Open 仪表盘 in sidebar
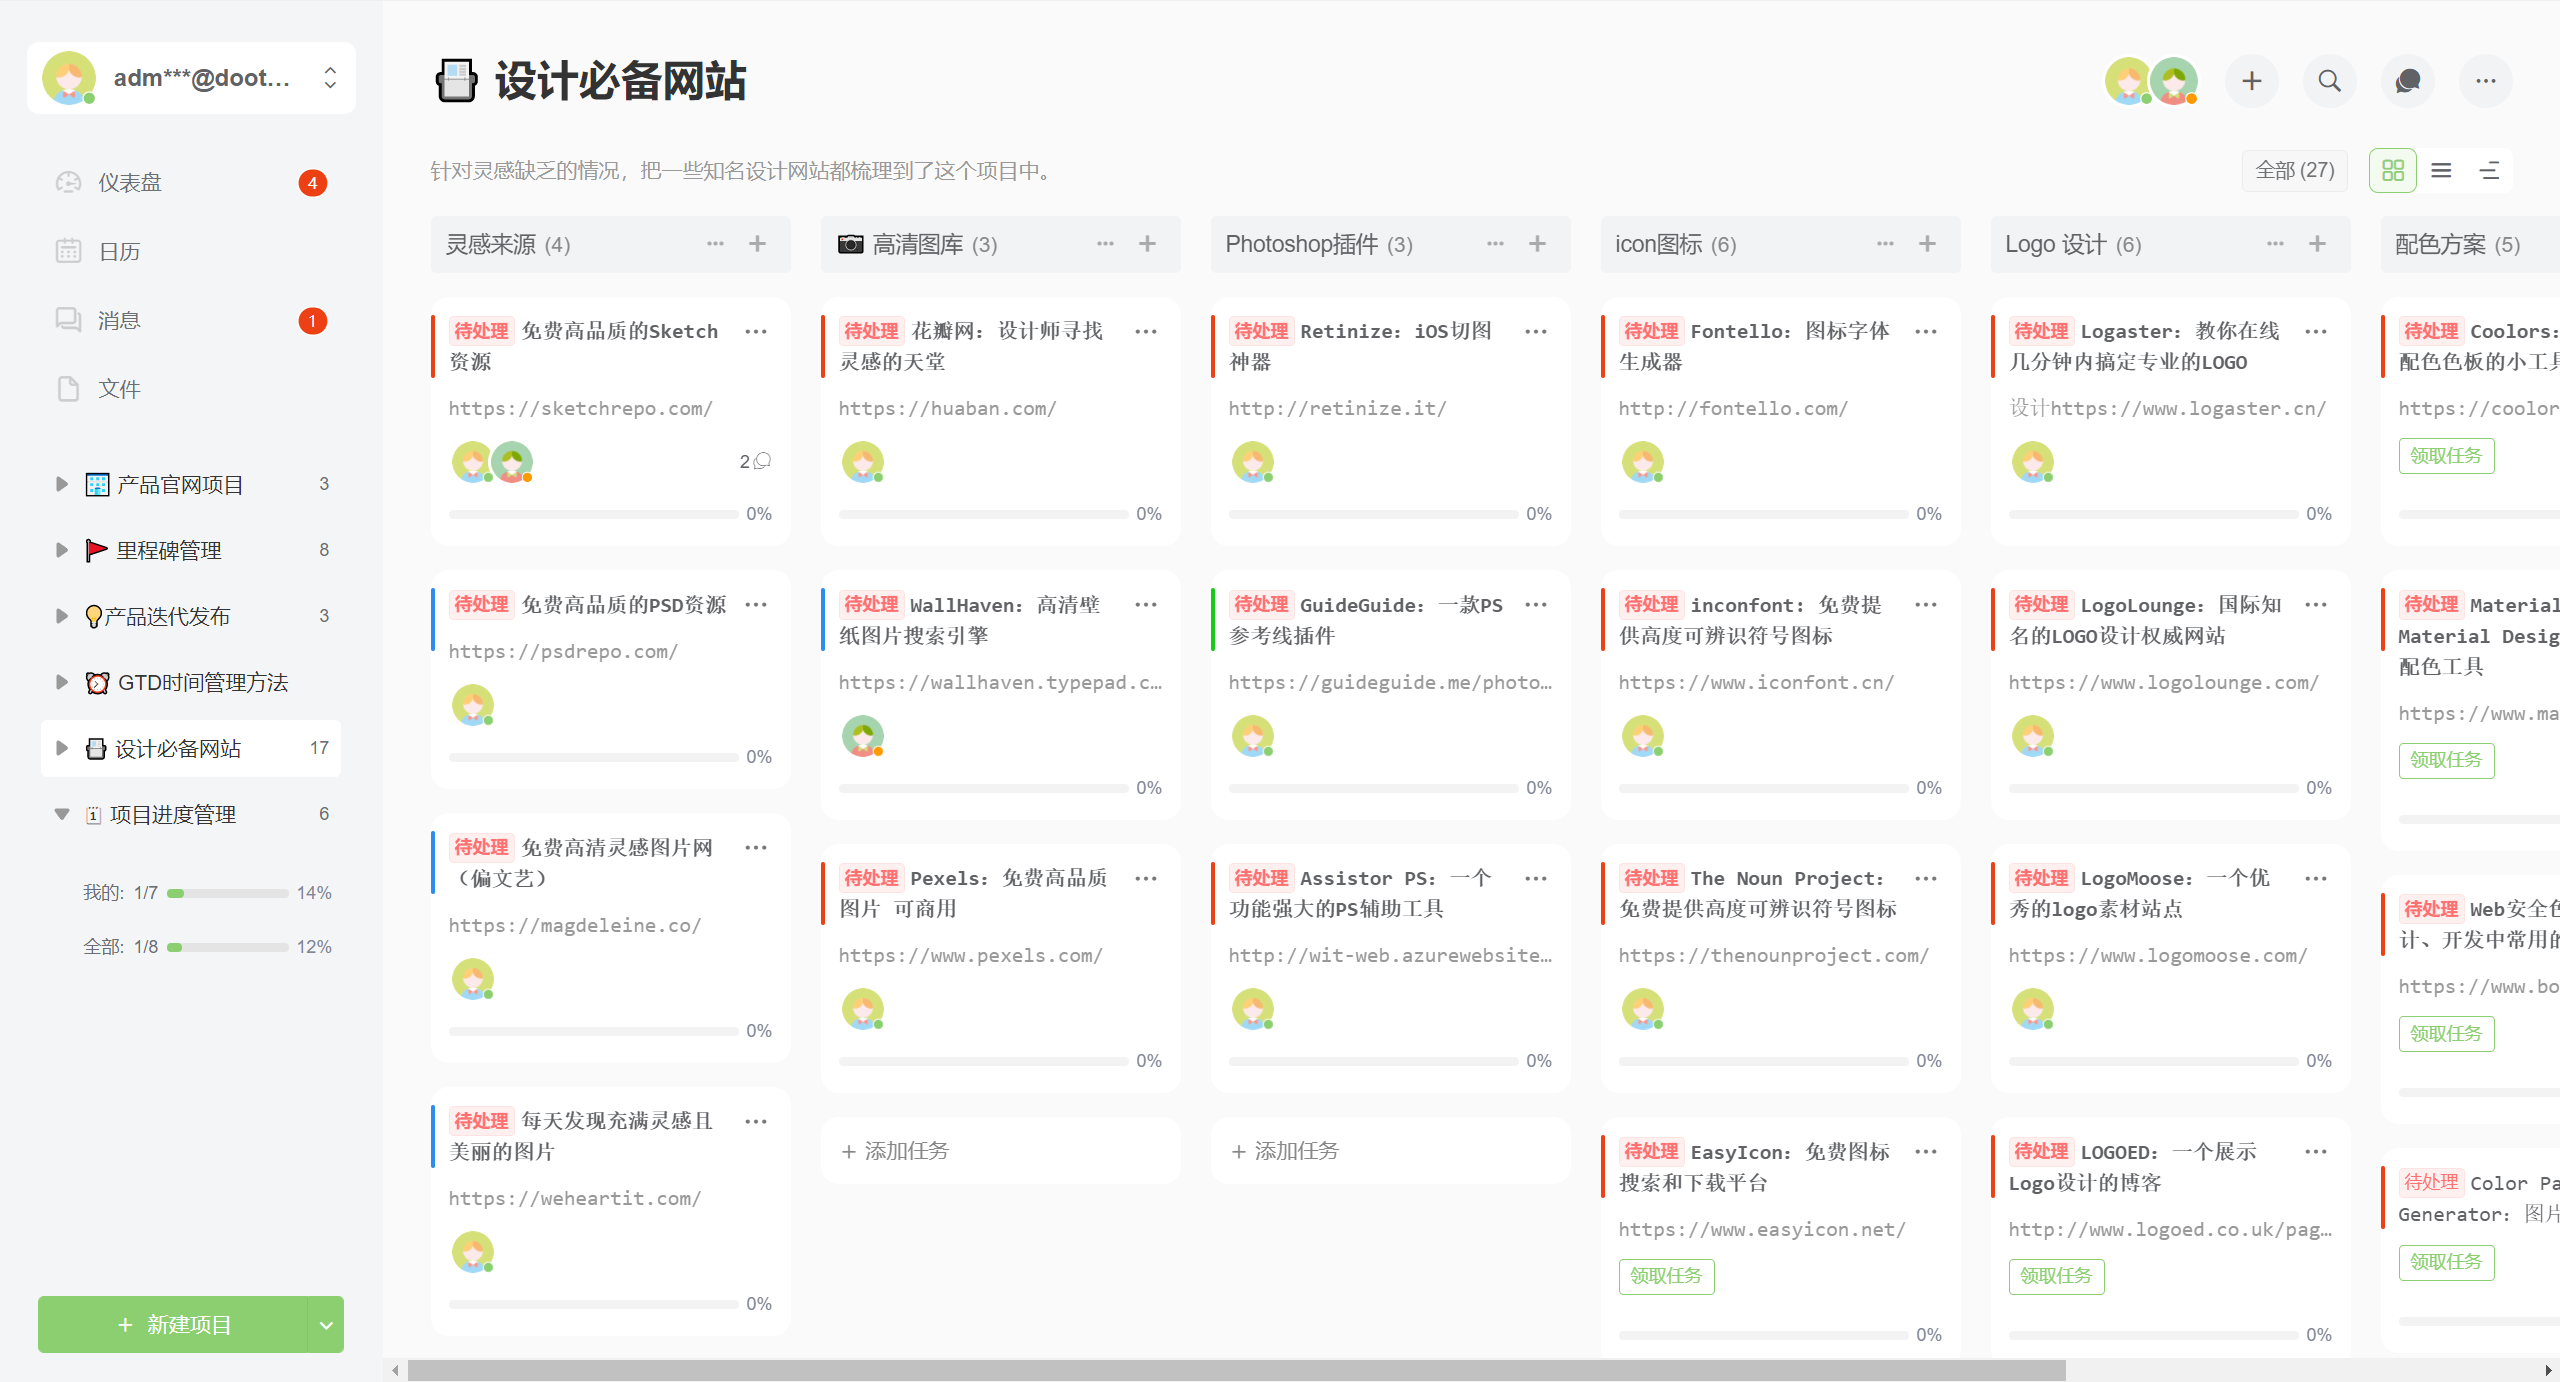The image size is (2560, 1382). (130, 182)
